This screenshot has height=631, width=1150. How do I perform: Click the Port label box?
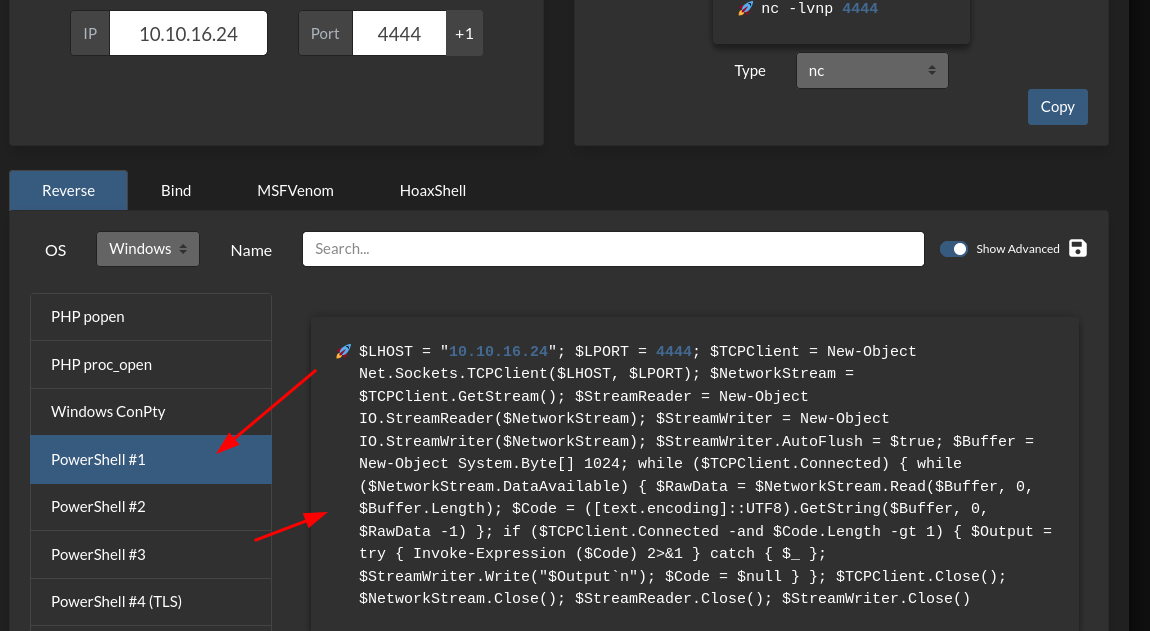[x=325, y=34]
